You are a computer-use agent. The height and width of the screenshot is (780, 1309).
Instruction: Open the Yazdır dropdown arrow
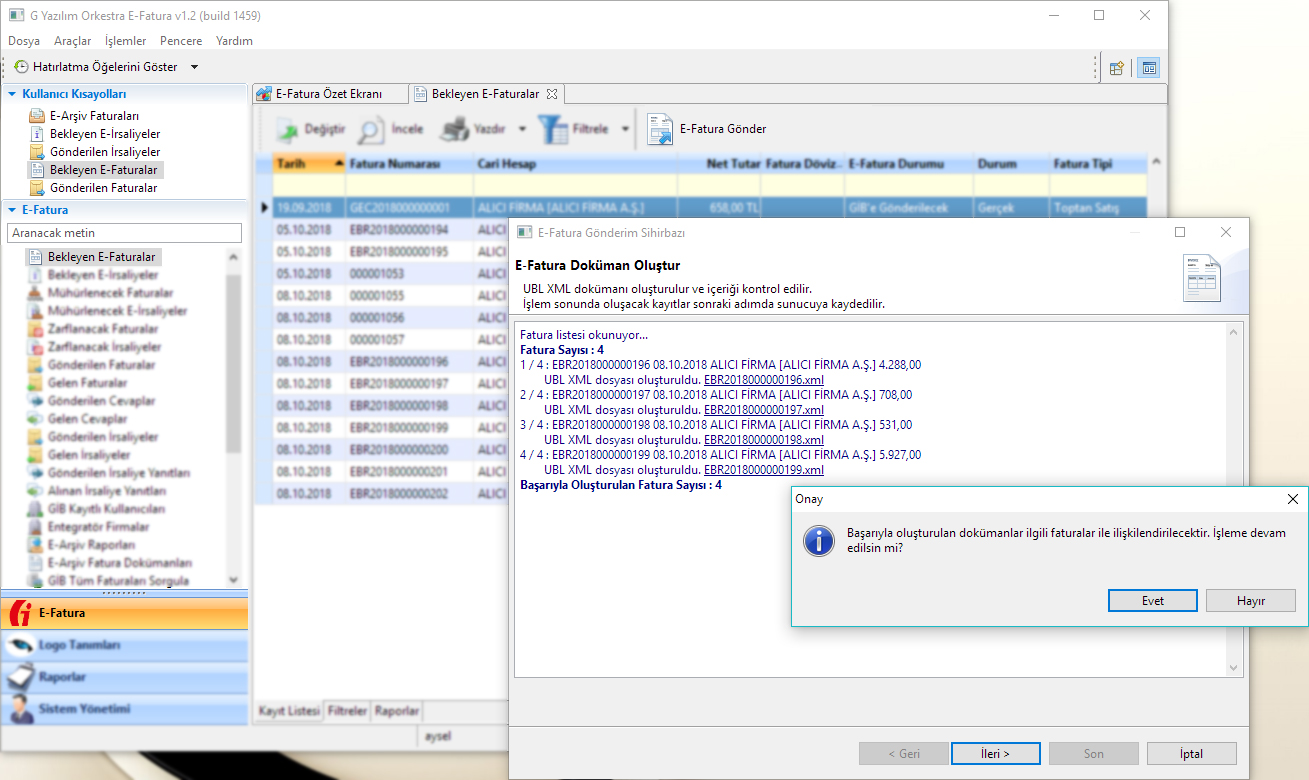pyautogui.click(x=522, y=130)
